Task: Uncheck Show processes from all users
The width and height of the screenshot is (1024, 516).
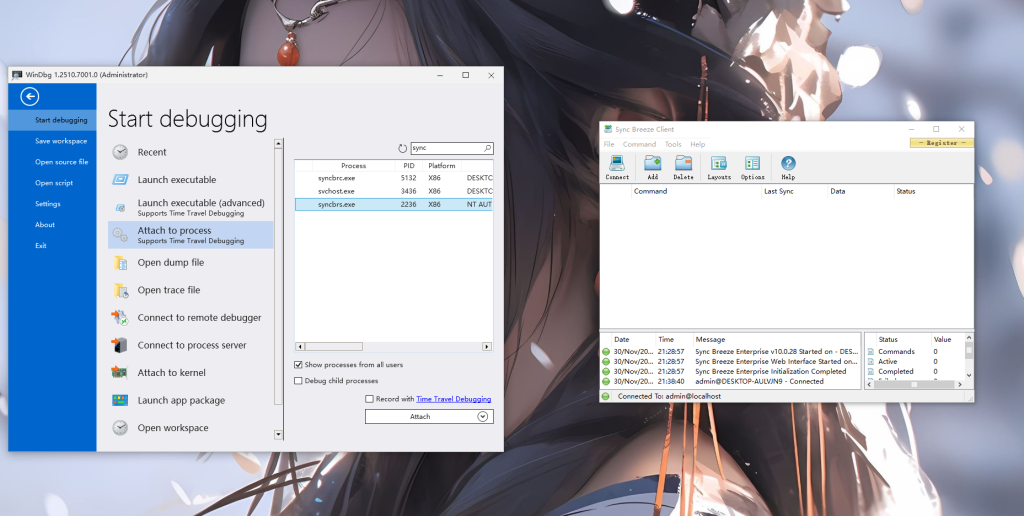Action: (299, 365)
